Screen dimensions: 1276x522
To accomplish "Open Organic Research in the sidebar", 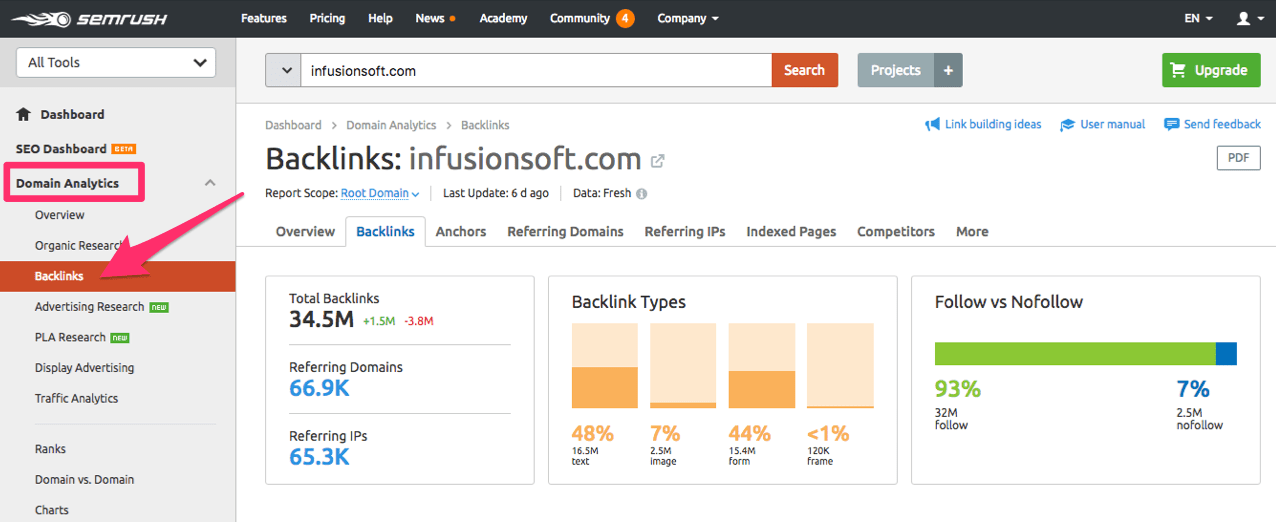I will pyautogui.click(x=80, y=246).
